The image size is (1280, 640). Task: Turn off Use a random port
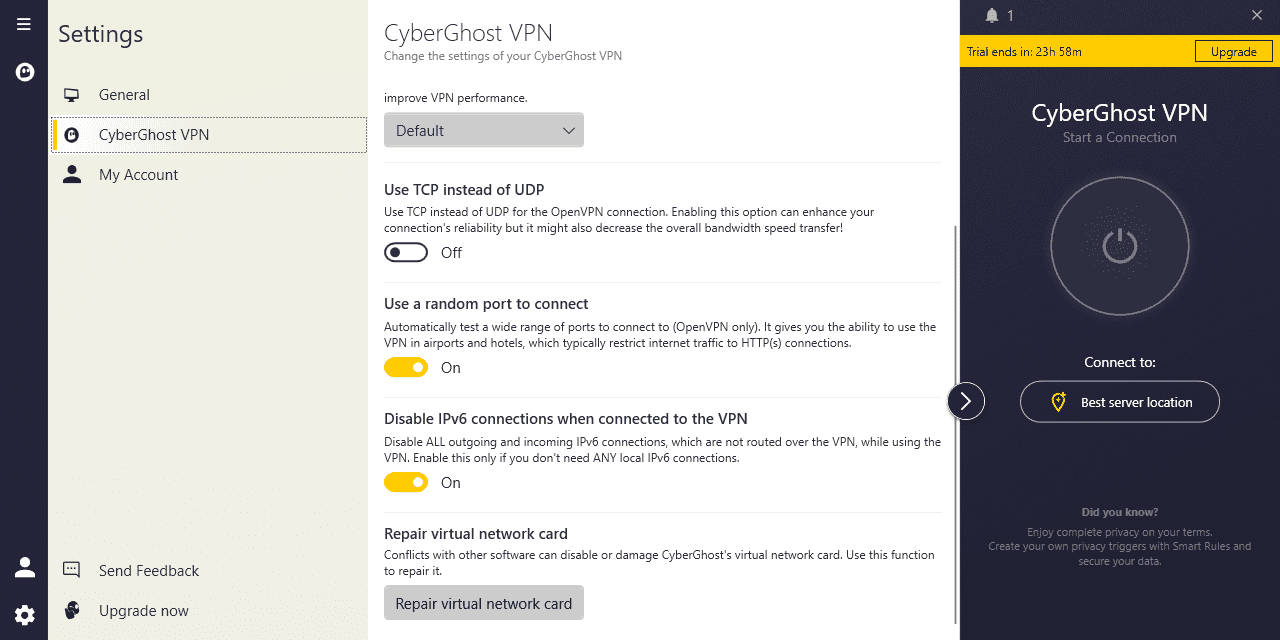406,368
